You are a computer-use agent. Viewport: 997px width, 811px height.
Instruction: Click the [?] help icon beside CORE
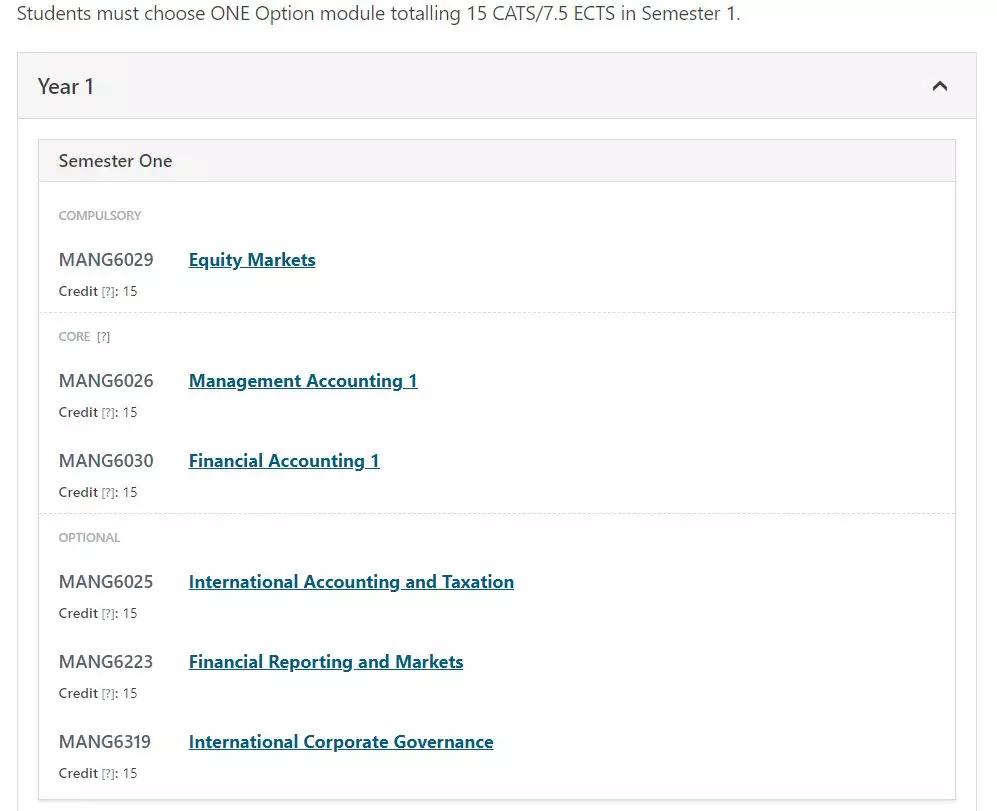(103, 337)
